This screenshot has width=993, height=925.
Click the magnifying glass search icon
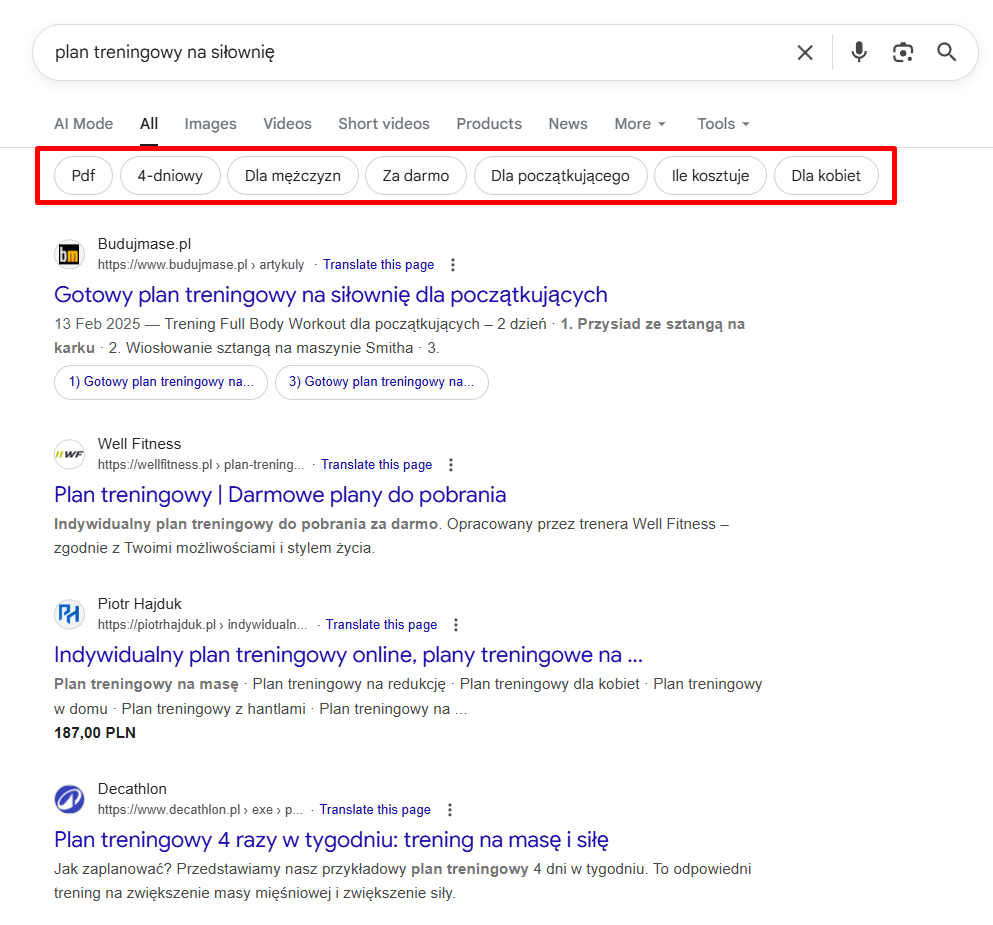[x=946, y=52]
